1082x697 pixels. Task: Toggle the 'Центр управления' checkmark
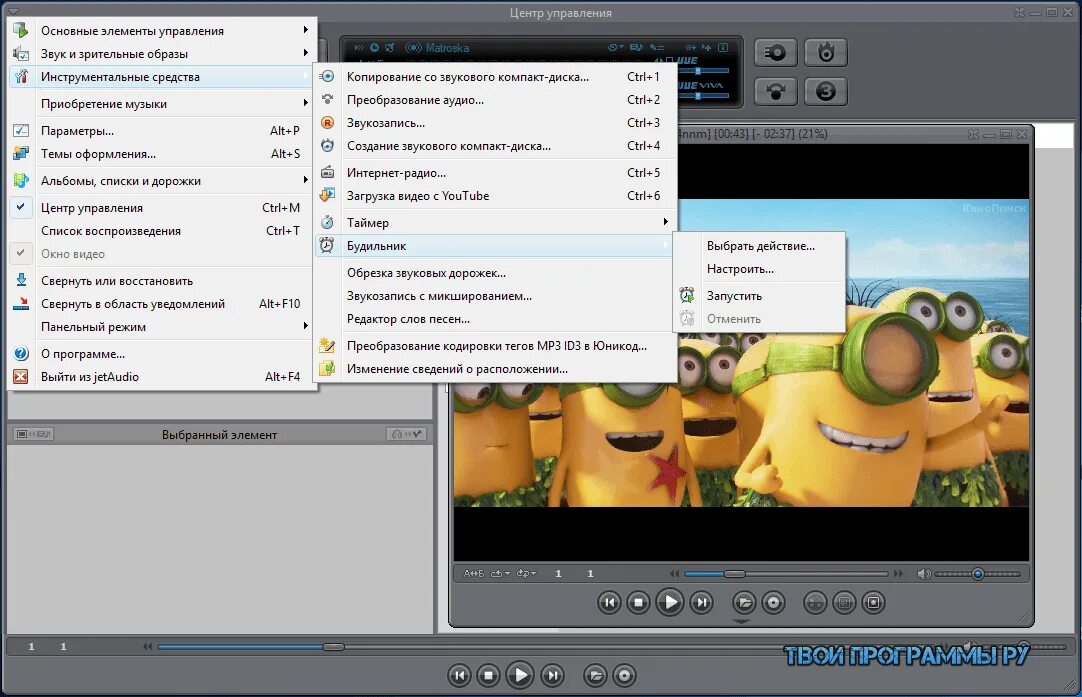(x=21, y=207)
